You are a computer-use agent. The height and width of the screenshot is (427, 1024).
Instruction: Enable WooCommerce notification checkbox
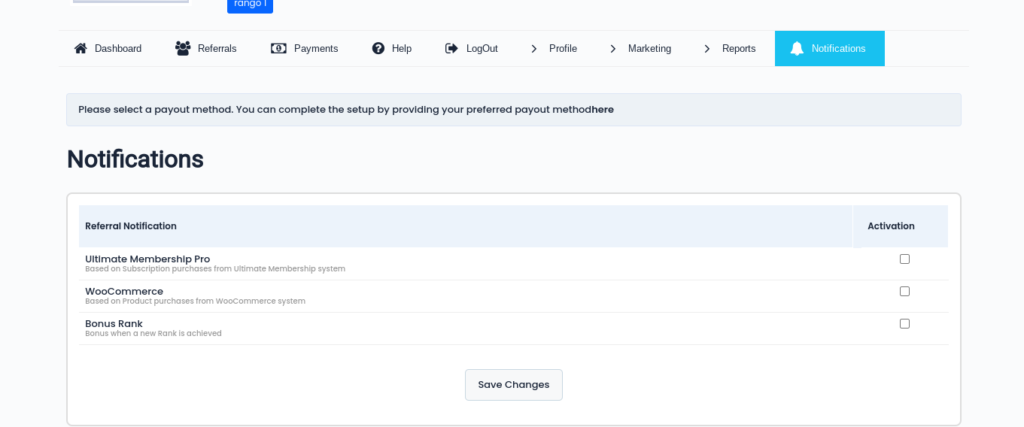click(904, 291)
